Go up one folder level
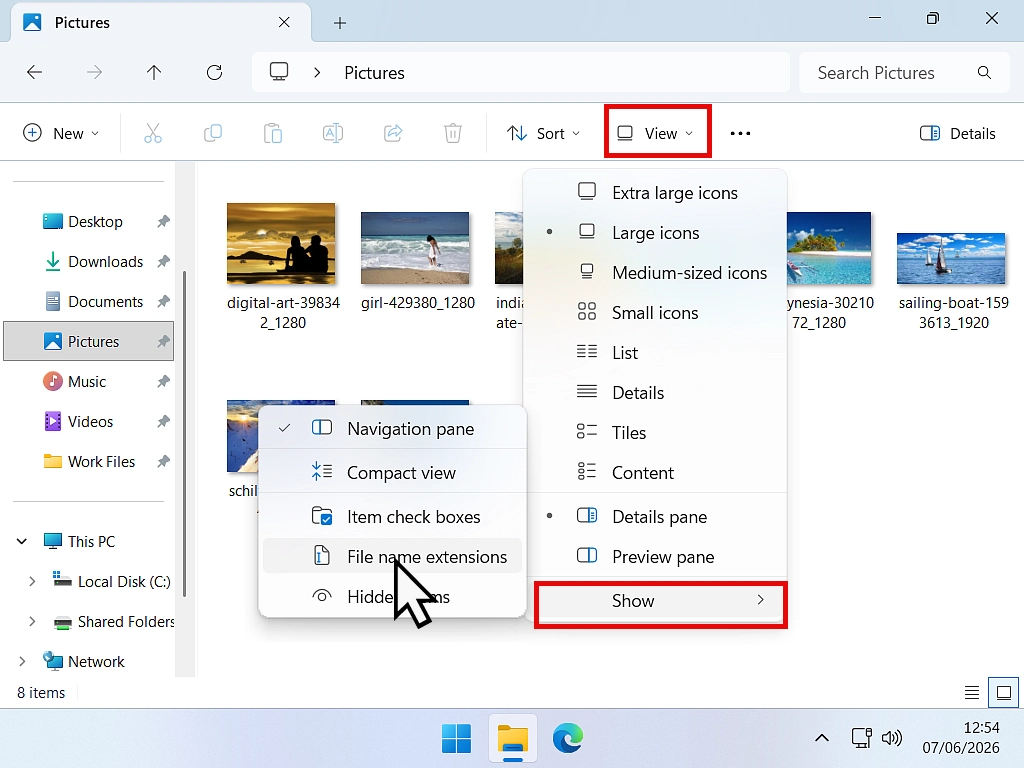Viewport: 1024px width, 768px height. coord(154,72)
